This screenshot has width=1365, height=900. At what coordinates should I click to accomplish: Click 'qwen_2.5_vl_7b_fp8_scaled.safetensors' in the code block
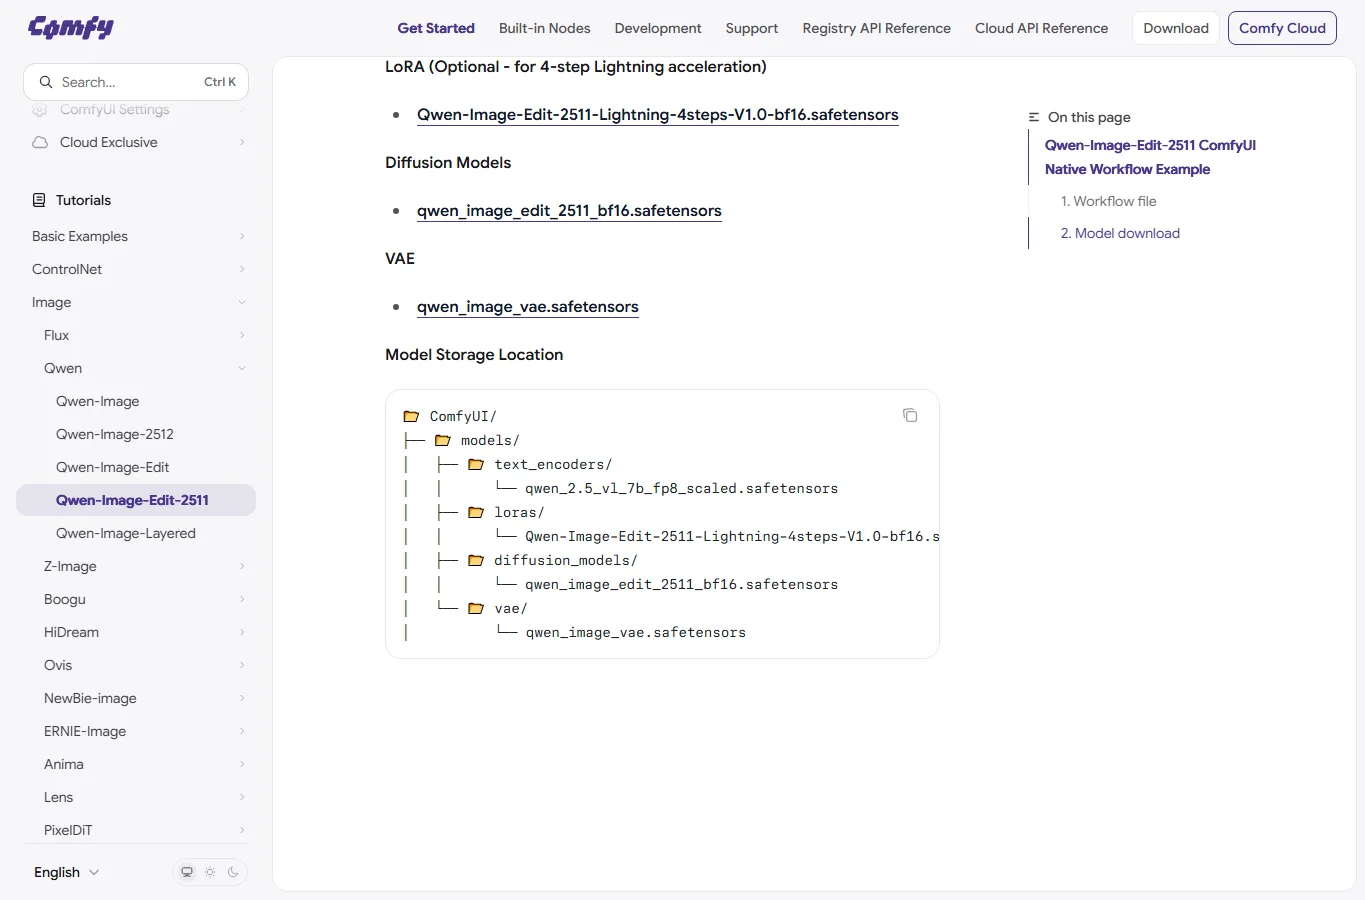point(682,488)
